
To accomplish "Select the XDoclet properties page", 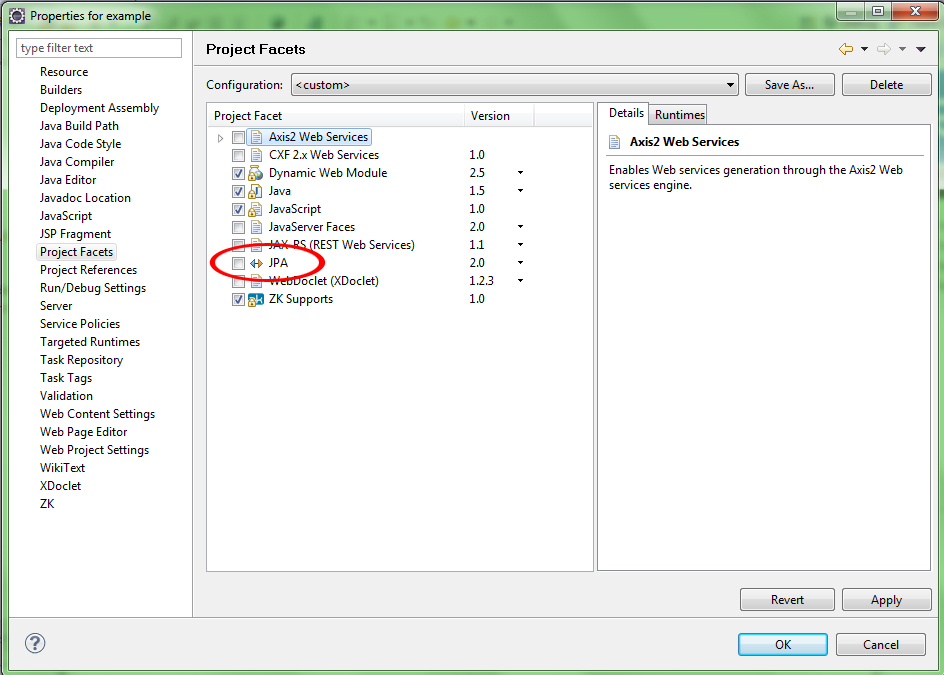I will 60,486.
